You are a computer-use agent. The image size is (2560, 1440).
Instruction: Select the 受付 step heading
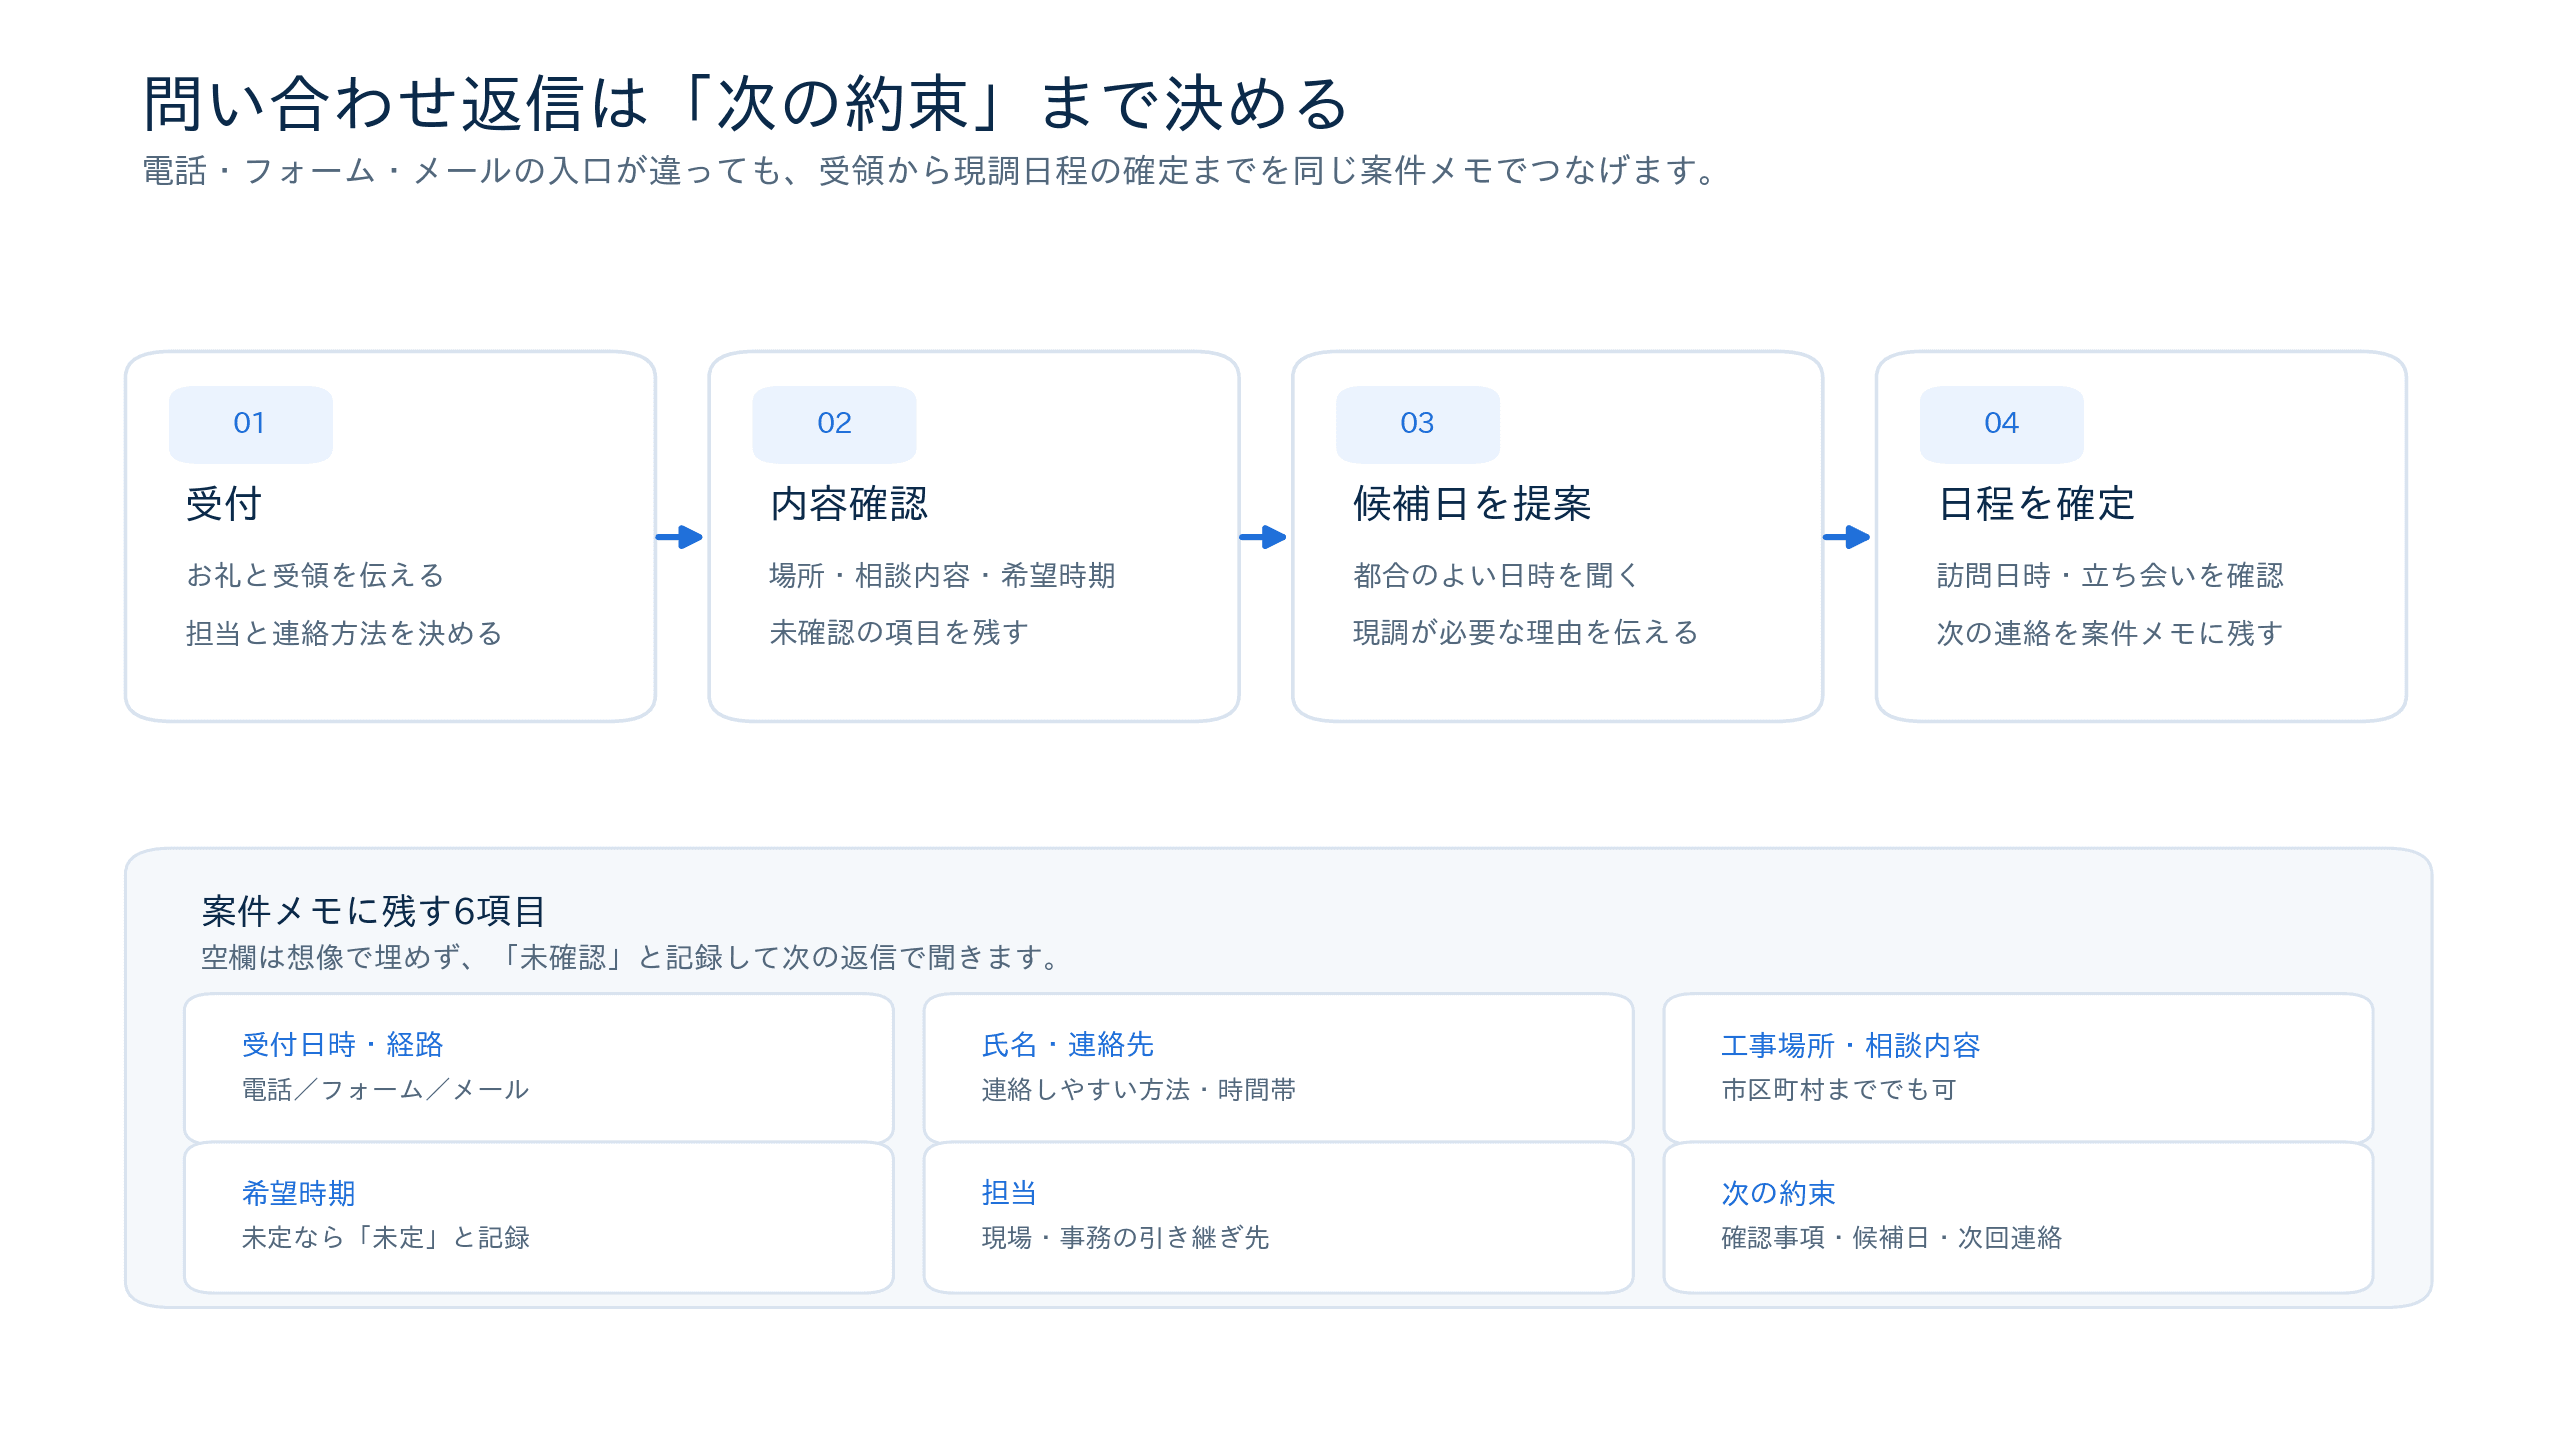(x=224, y=504)
